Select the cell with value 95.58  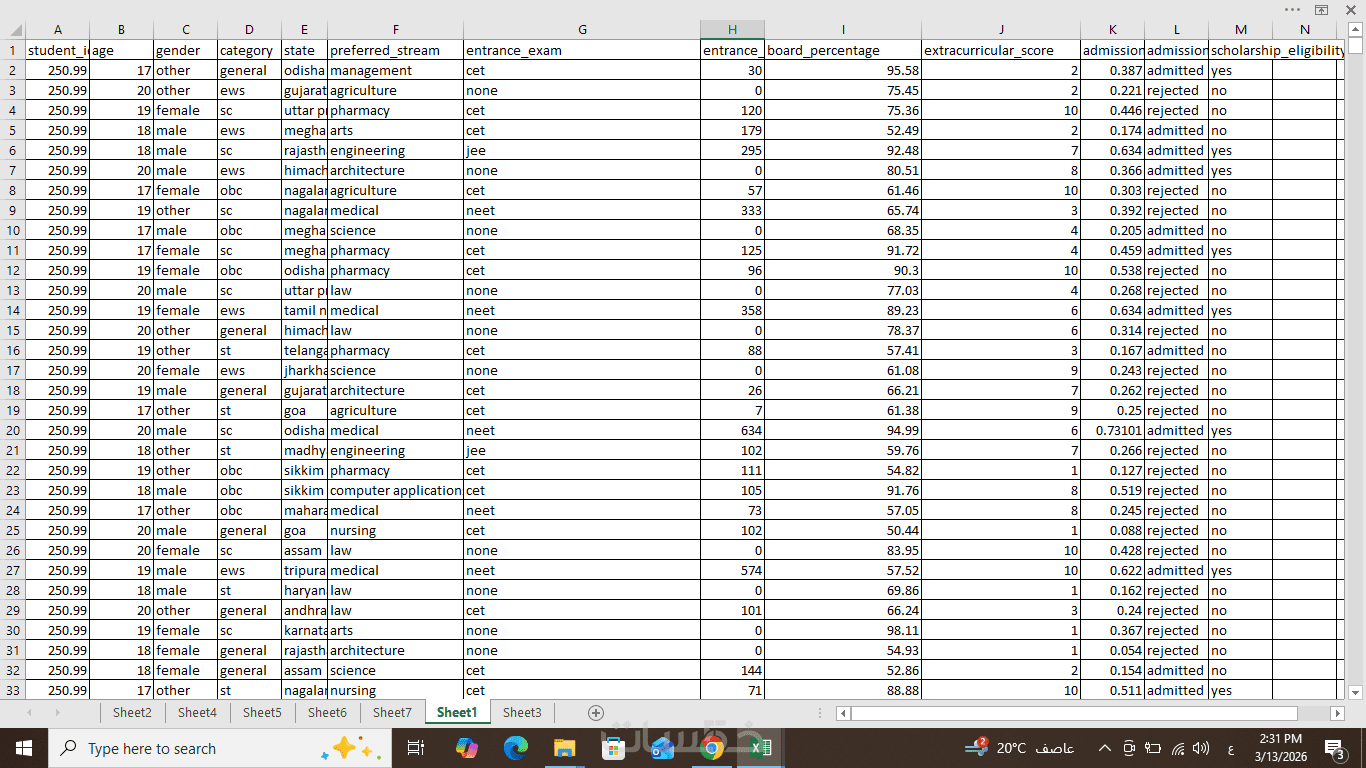(x=843, y=70)
